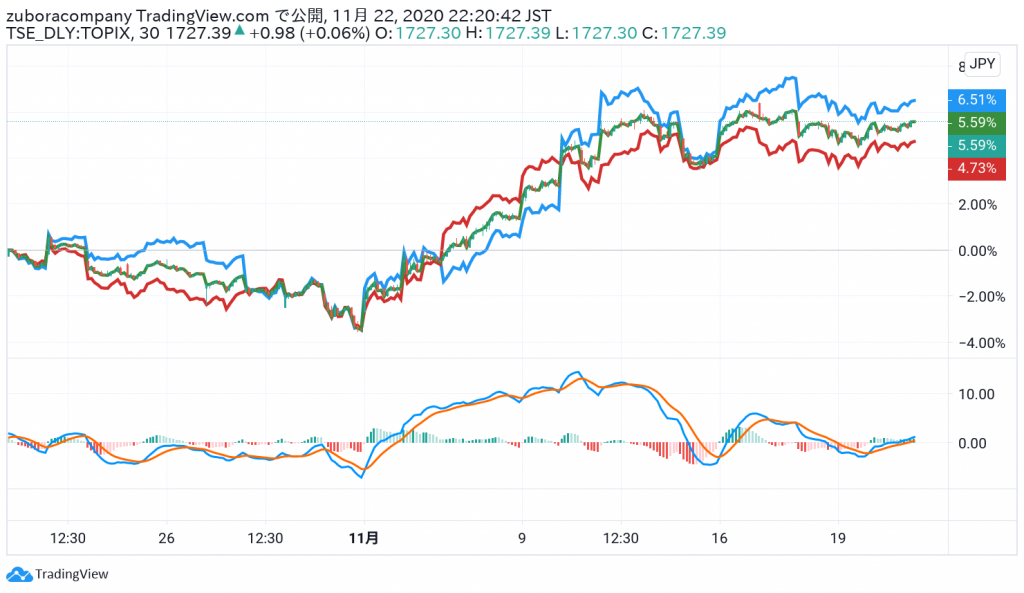Click the teal 5.59% price label
The width and height of the screenshot is (1024, 593).
pyautogui.click(x=976, y=146)
